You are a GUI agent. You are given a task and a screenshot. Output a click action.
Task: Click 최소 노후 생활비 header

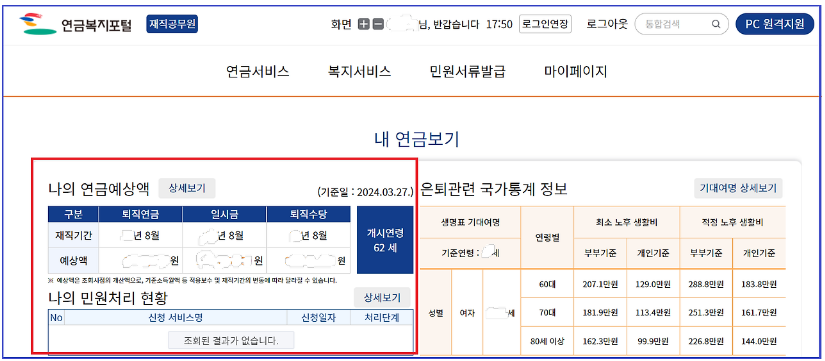click(626, 222)
